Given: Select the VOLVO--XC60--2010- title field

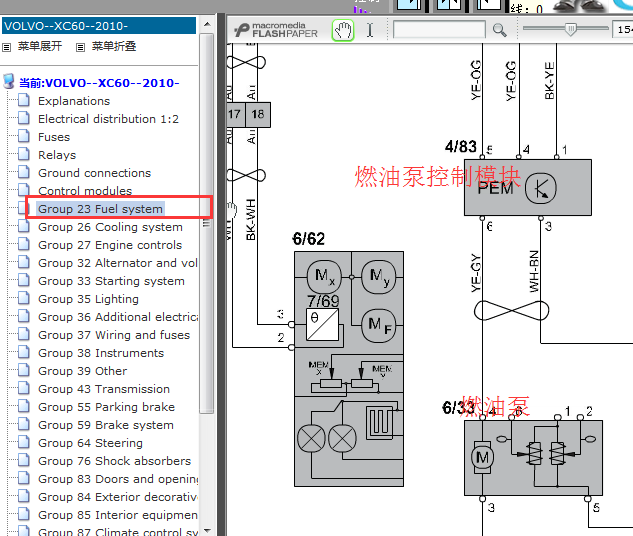Looking at the screenshot, I should tap(99, 26).
